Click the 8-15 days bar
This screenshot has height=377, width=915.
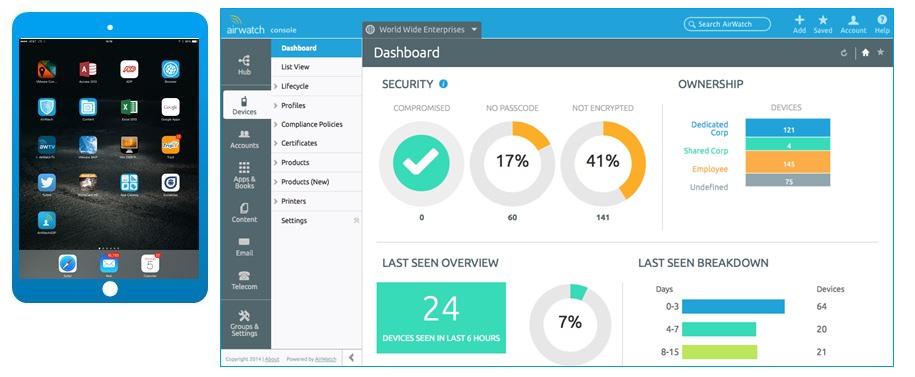click(720, 352)
